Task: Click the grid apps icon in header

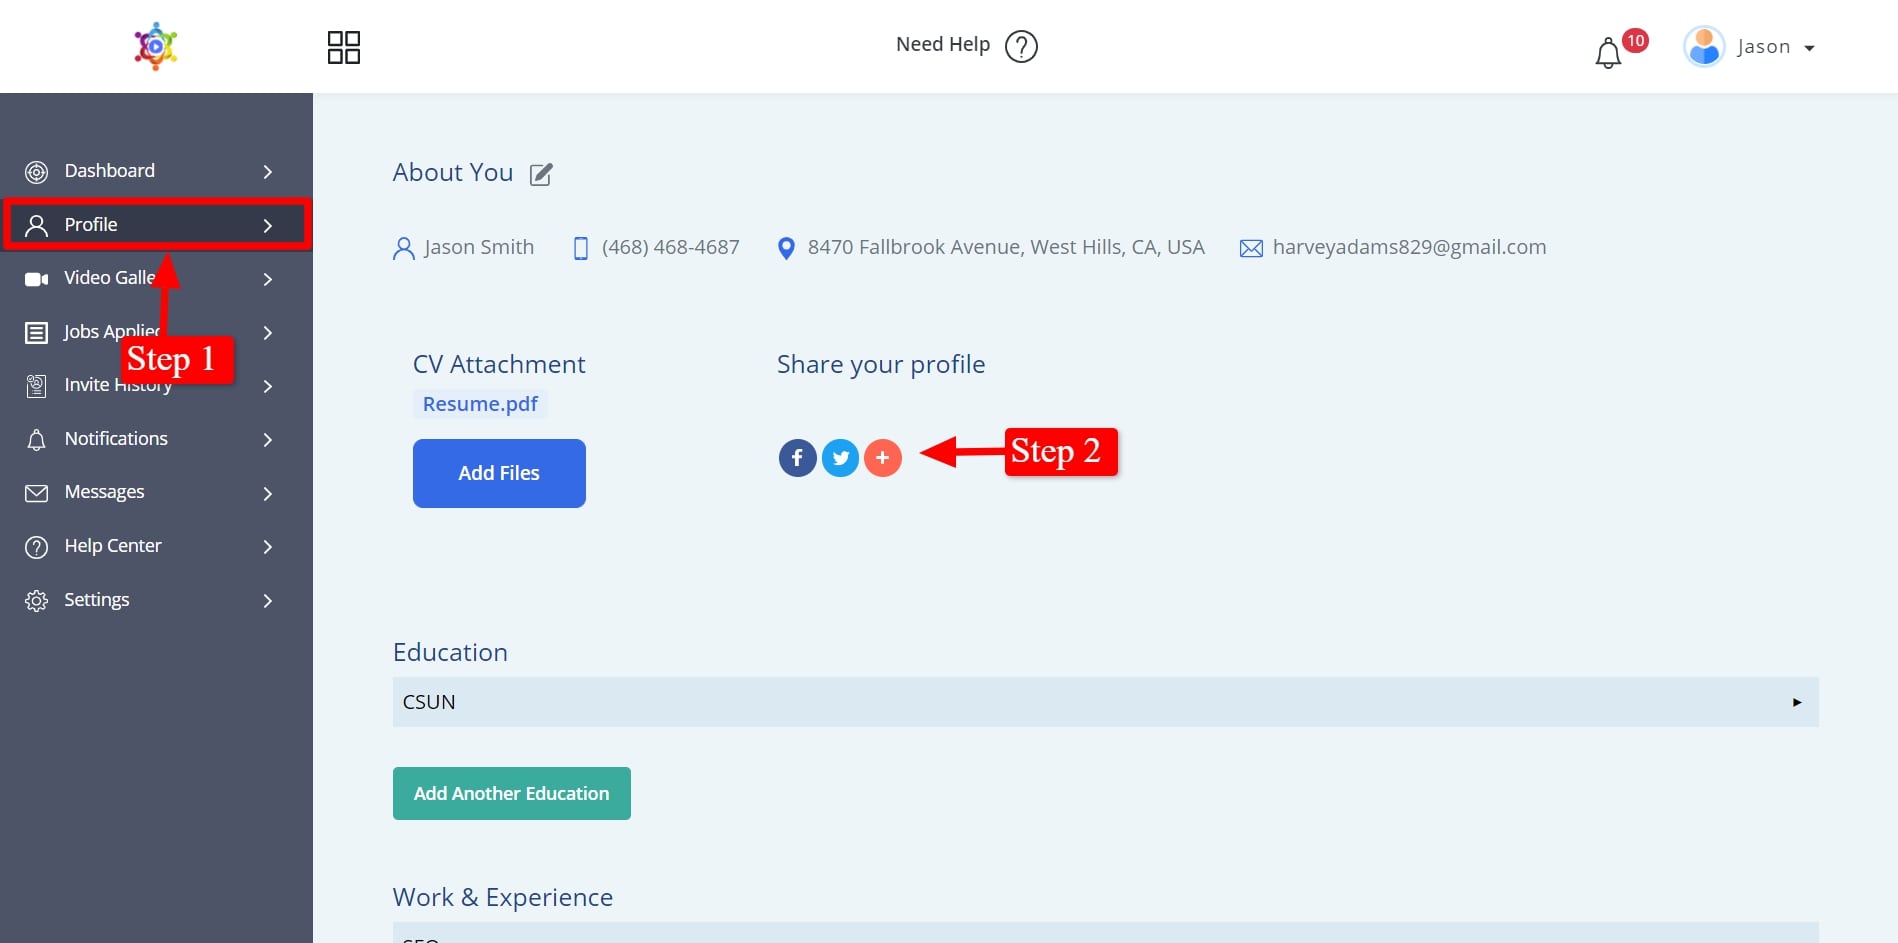Action: [343, 47]
